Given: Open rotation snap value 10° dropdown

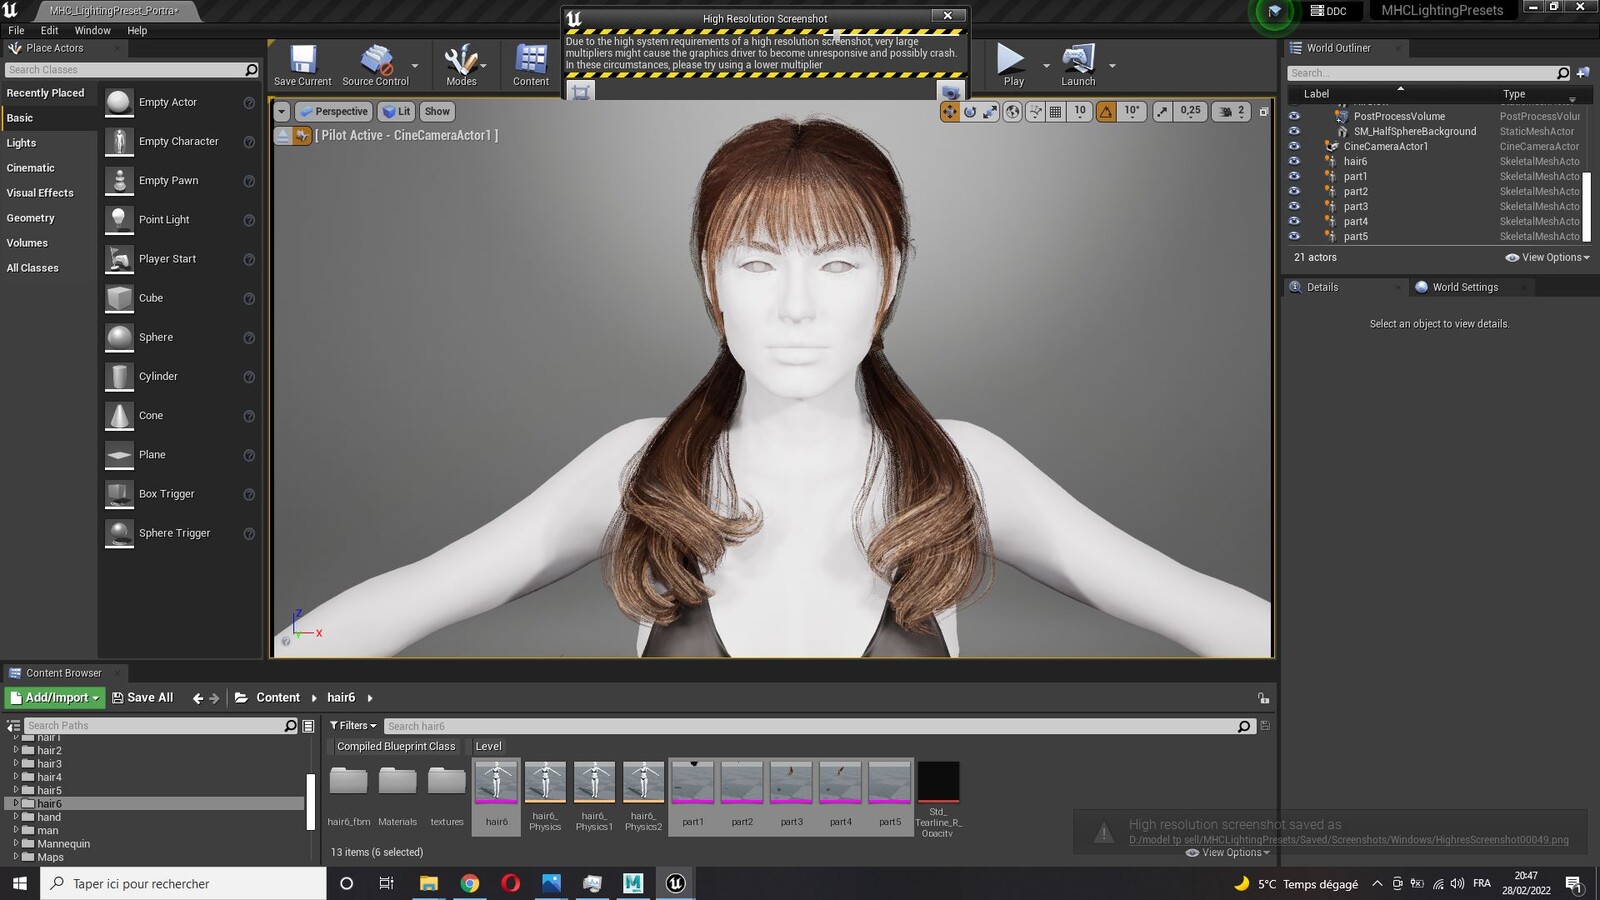Looking at the screenshot, I should (x=1132, y=112).
